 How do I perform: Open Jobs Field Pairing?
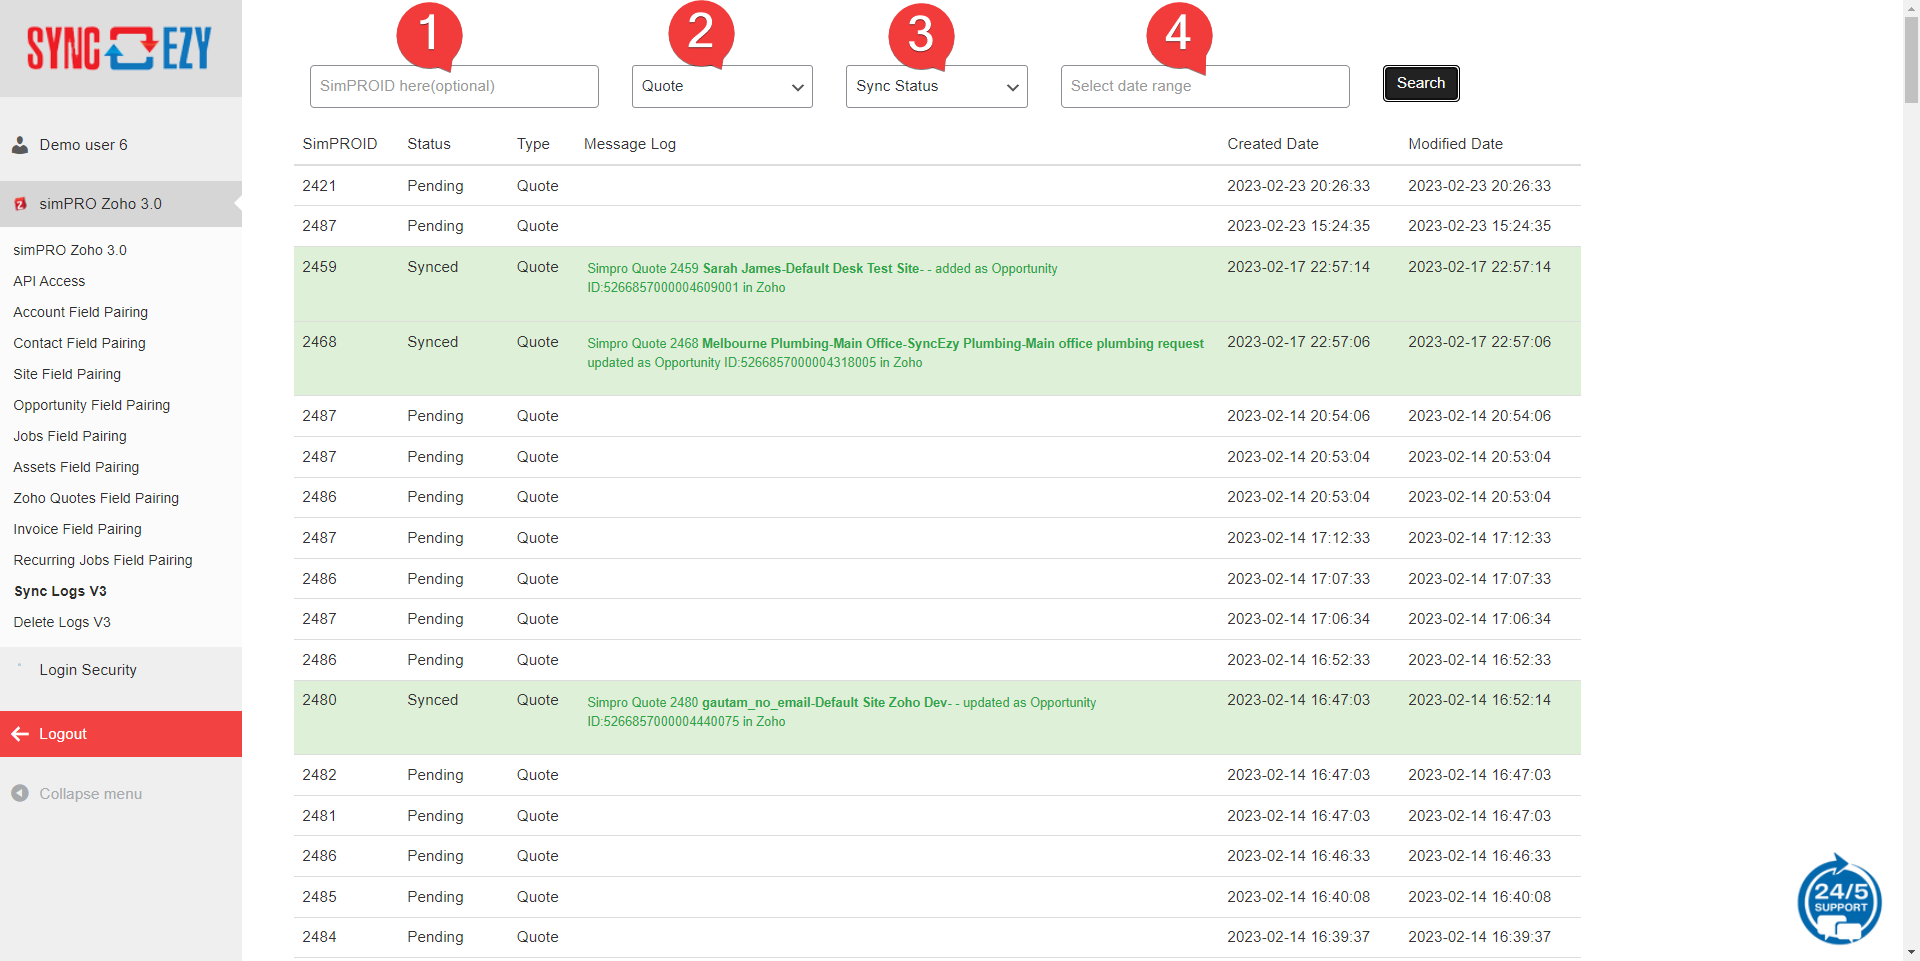click(x=70, y=436)
